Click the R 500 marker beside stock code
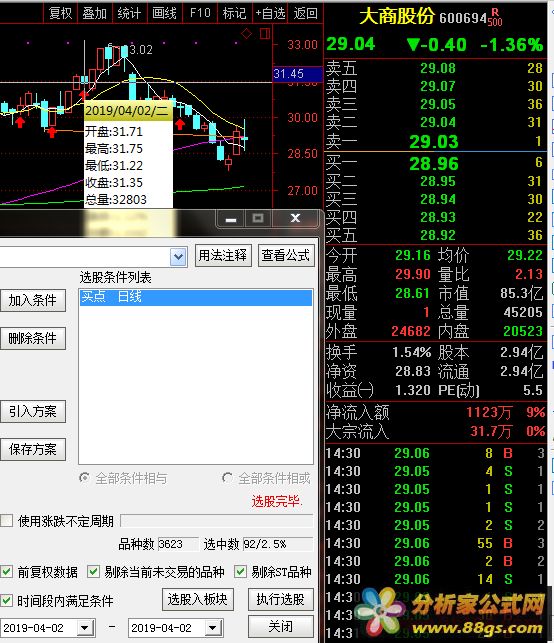This screenshot has width=554, height=643. [x=495, y=18]
